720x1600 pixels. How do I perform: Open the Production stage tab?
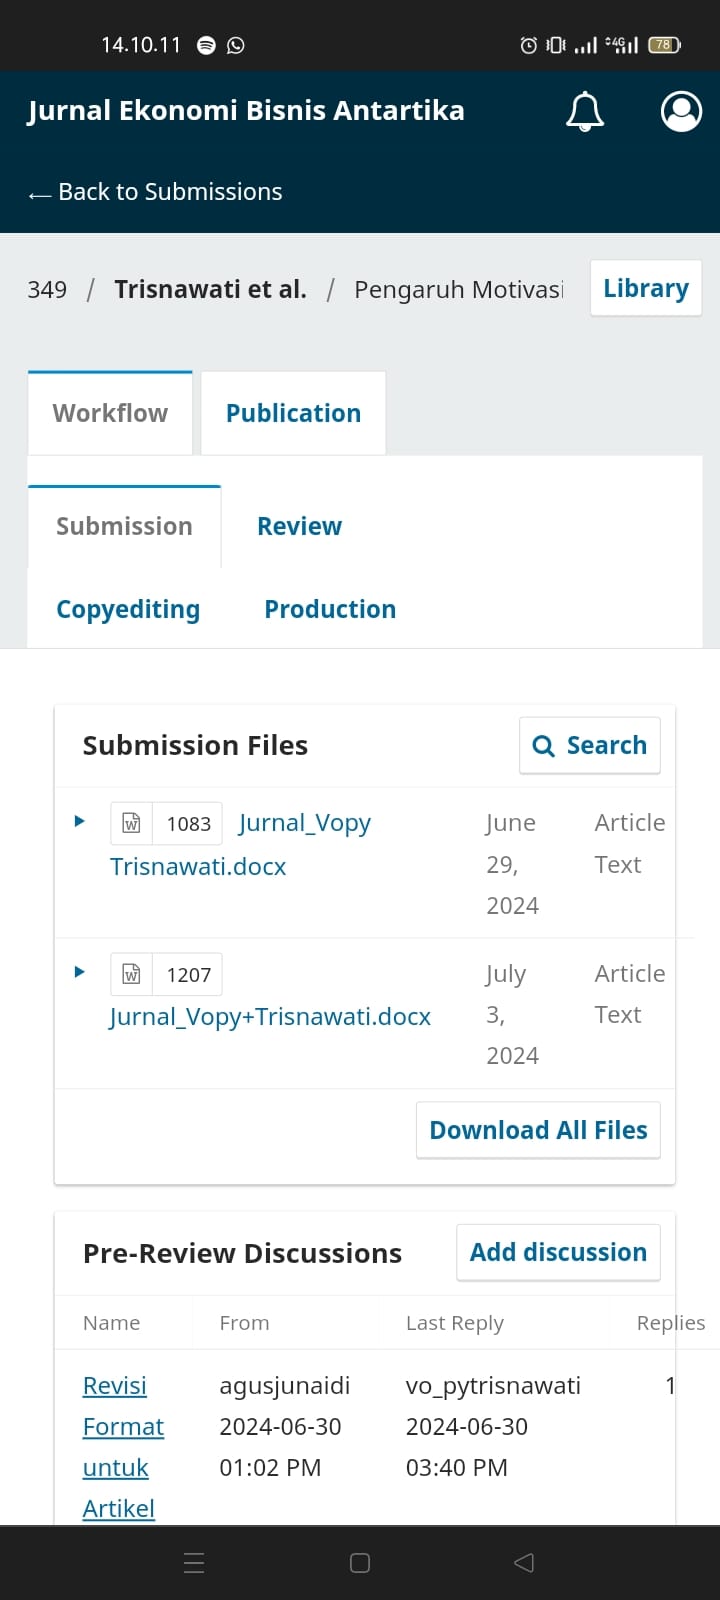point(330,609)
